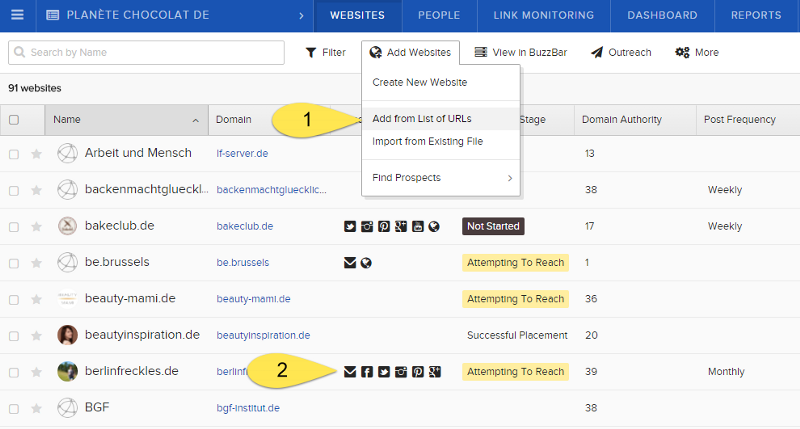Viewport: 800px width, 429px height.
Task: Expand the Find Prospects submenu
Action: (441, 178)
